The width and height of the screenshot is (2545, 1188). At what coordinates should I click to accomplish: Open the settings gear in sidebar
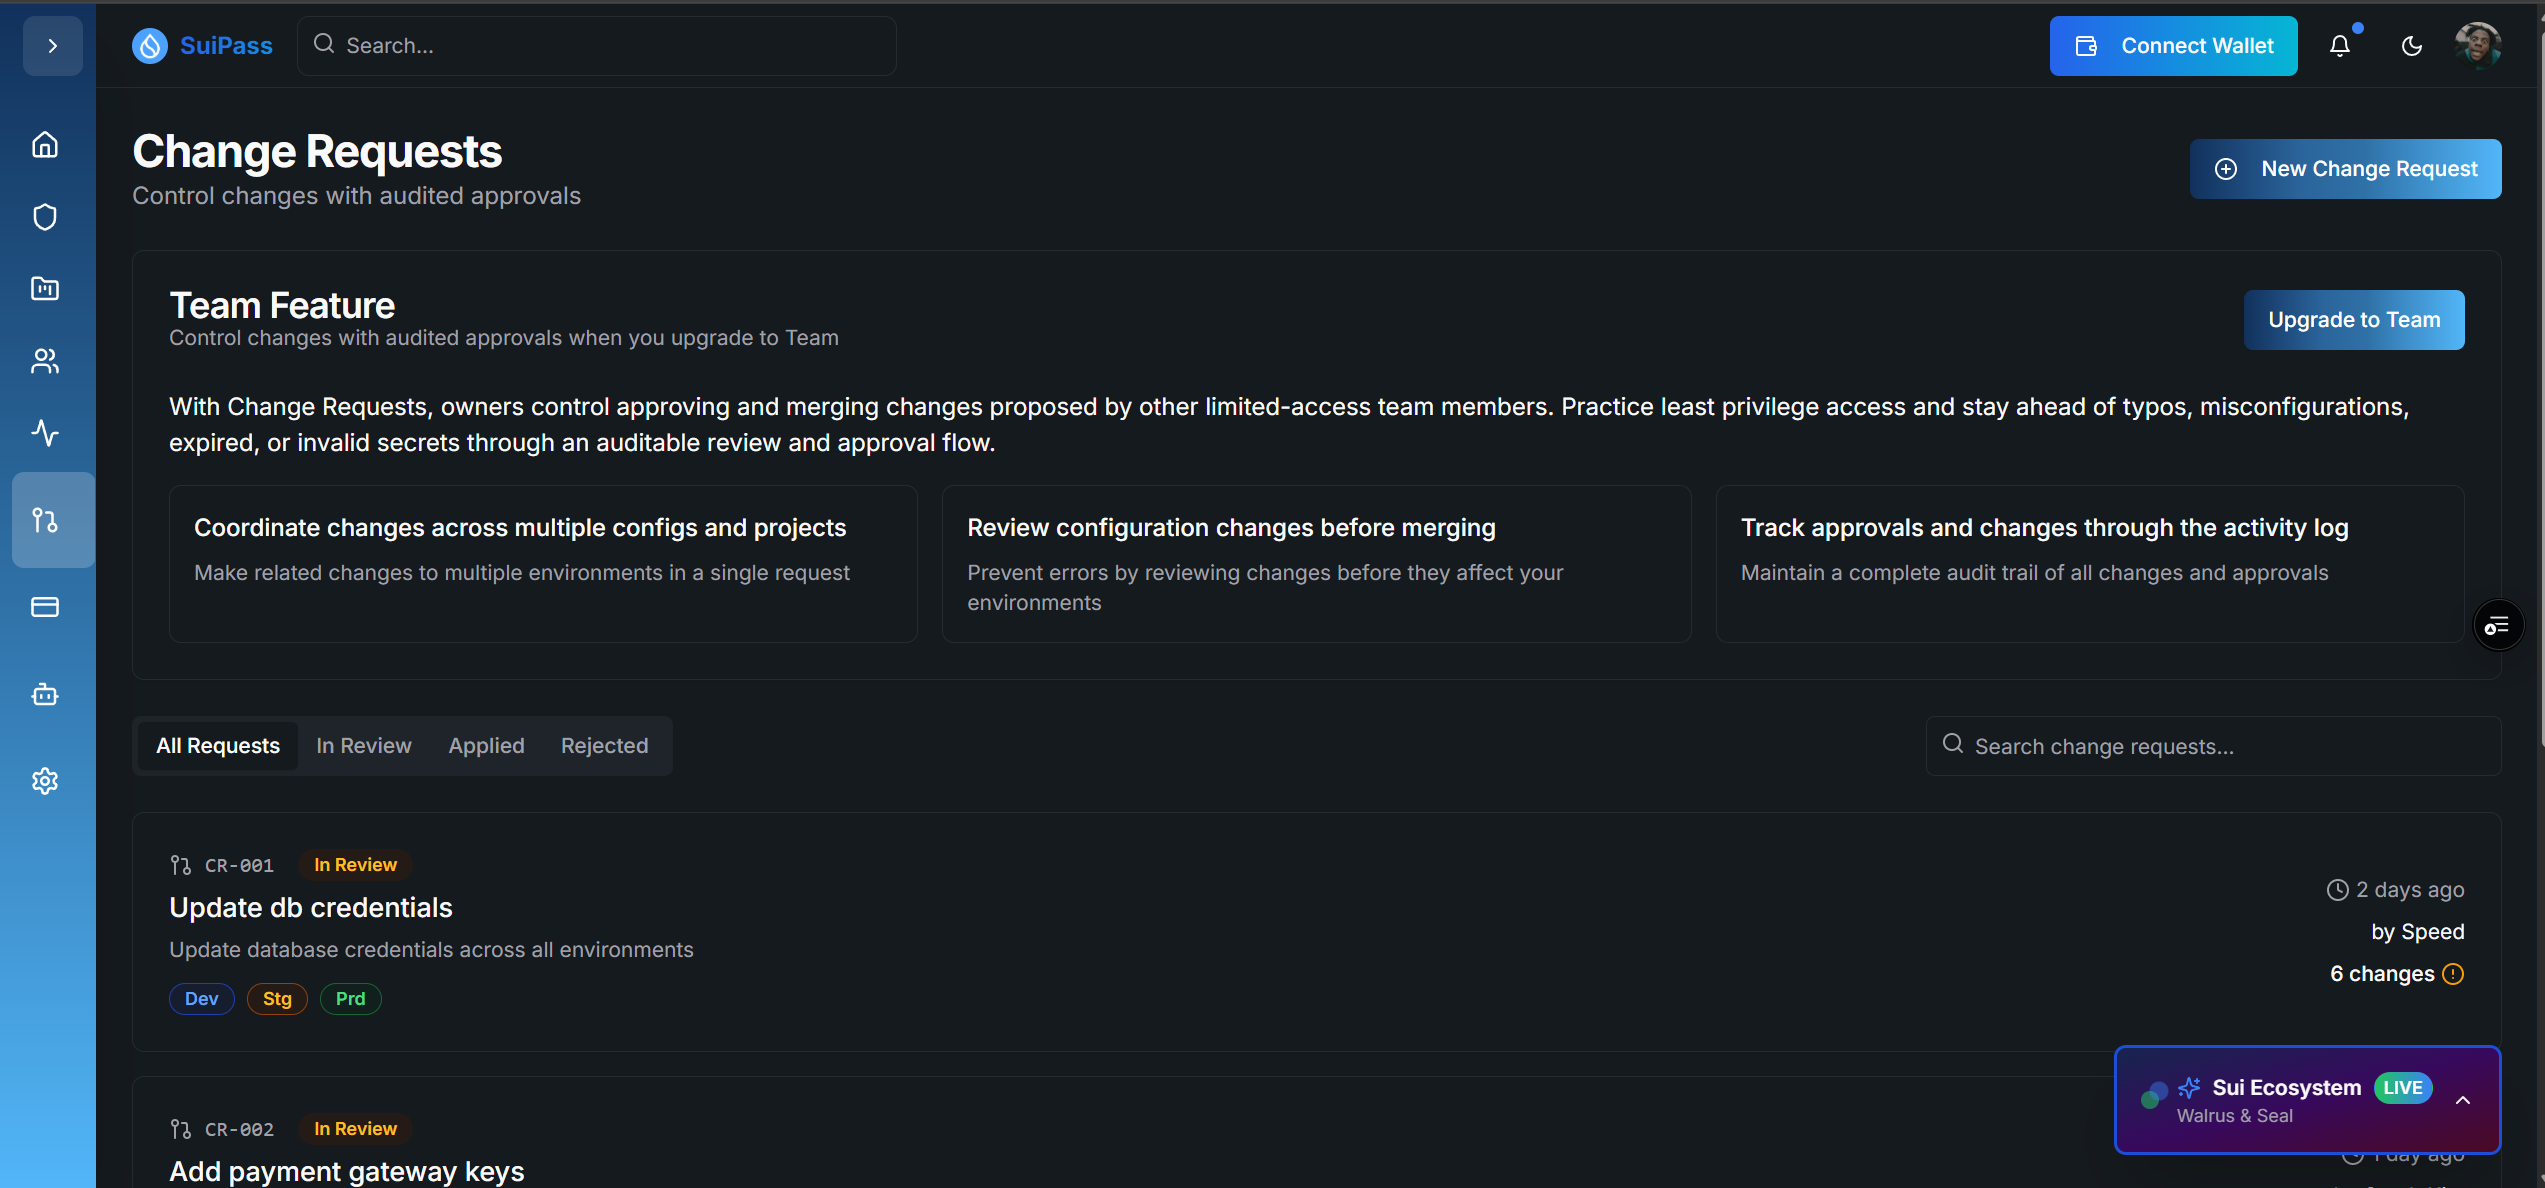point(45,781)
